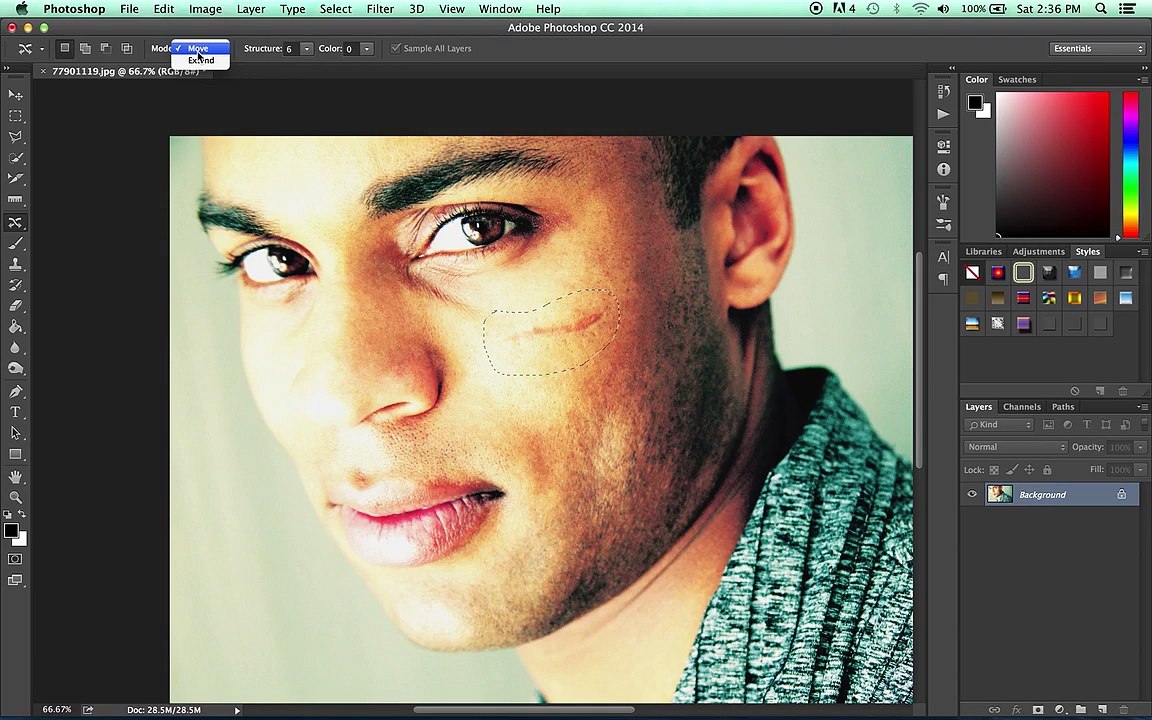Select the Pen tool

tap(15, 391)
